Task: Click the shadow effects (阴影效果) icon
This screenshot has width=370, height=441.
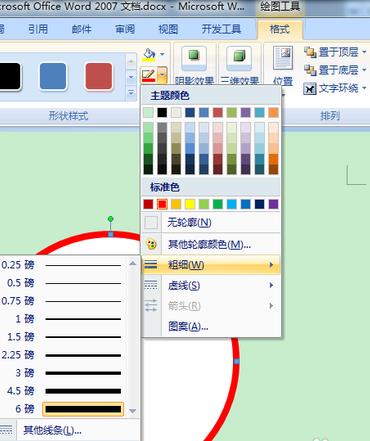Action: [194, 59]
